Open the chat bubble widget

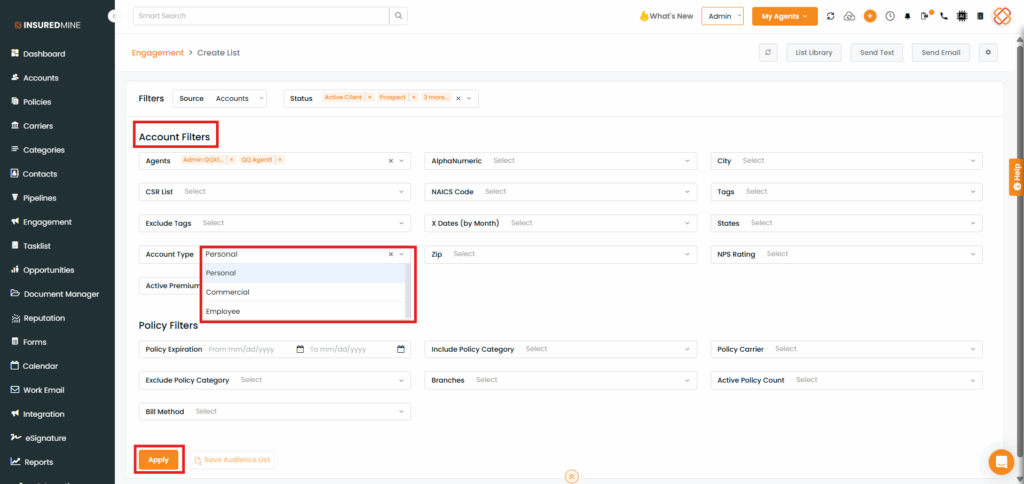pyautogui.click(x=1000, y=461)
